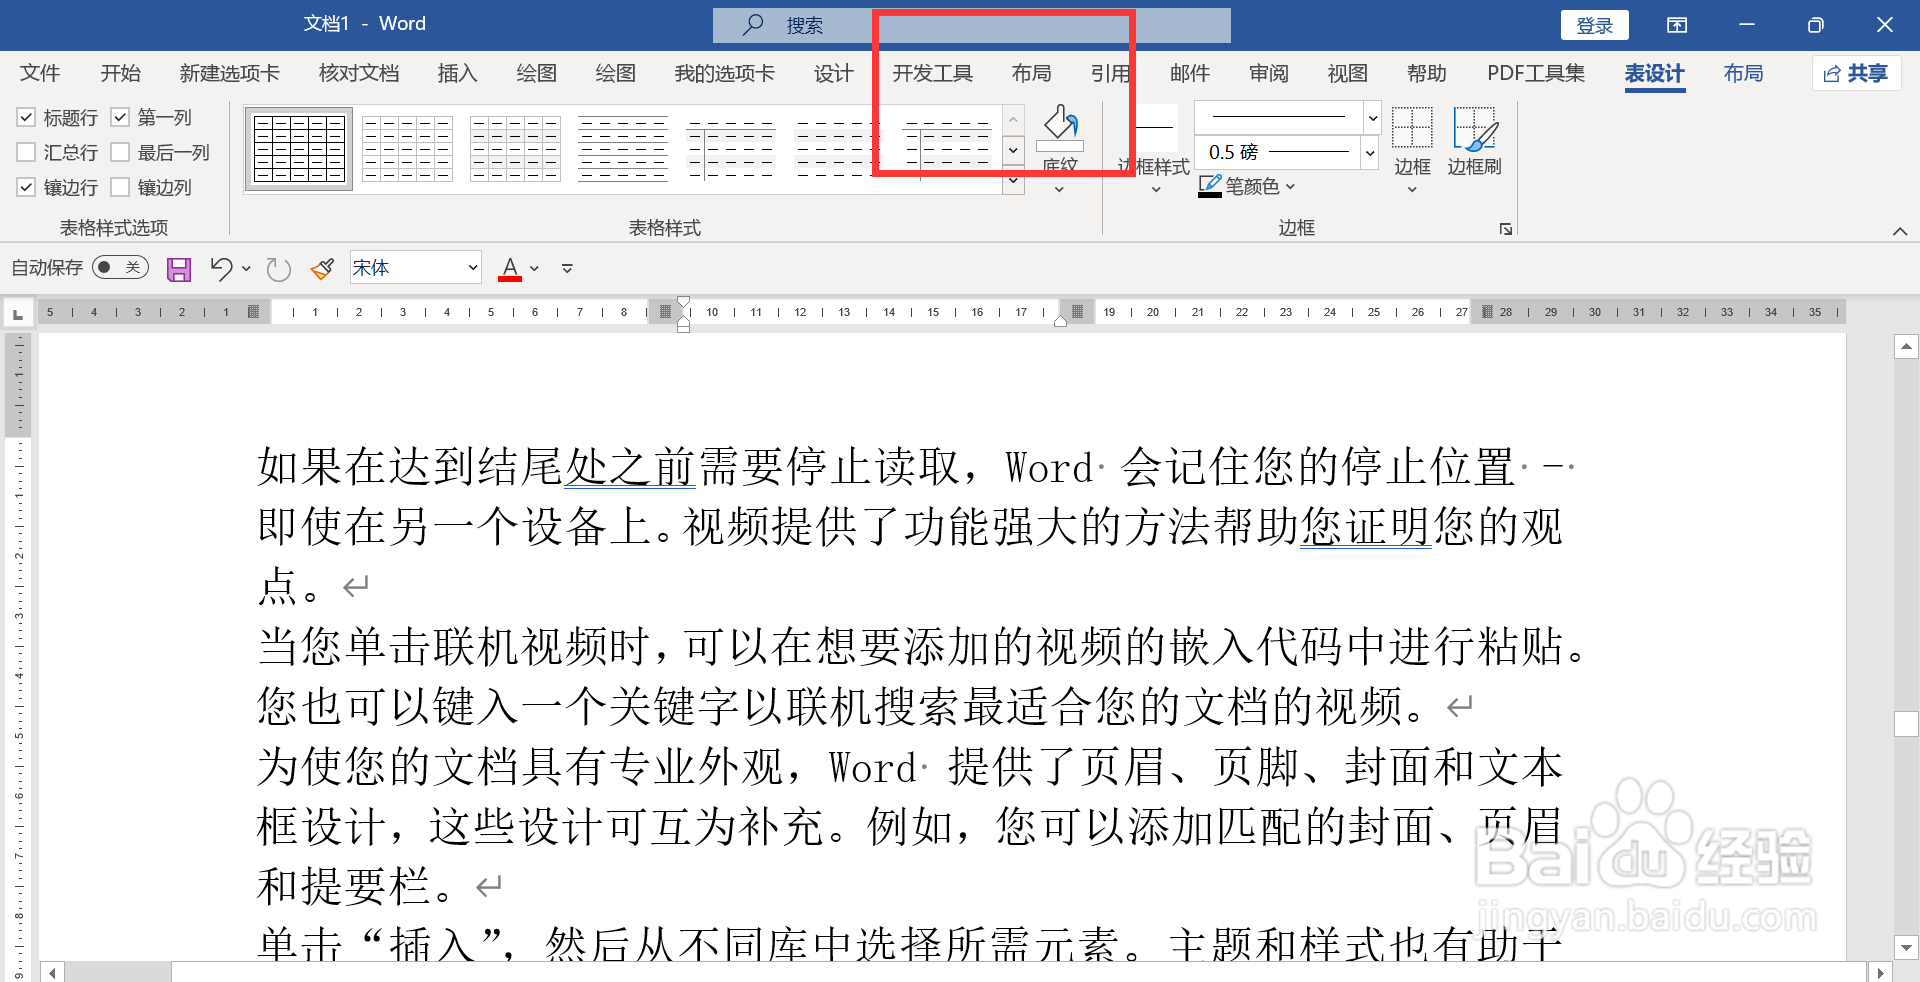Customize quick access toolbar dropdown
This screenshot has height=982, width=1920.
567,269
